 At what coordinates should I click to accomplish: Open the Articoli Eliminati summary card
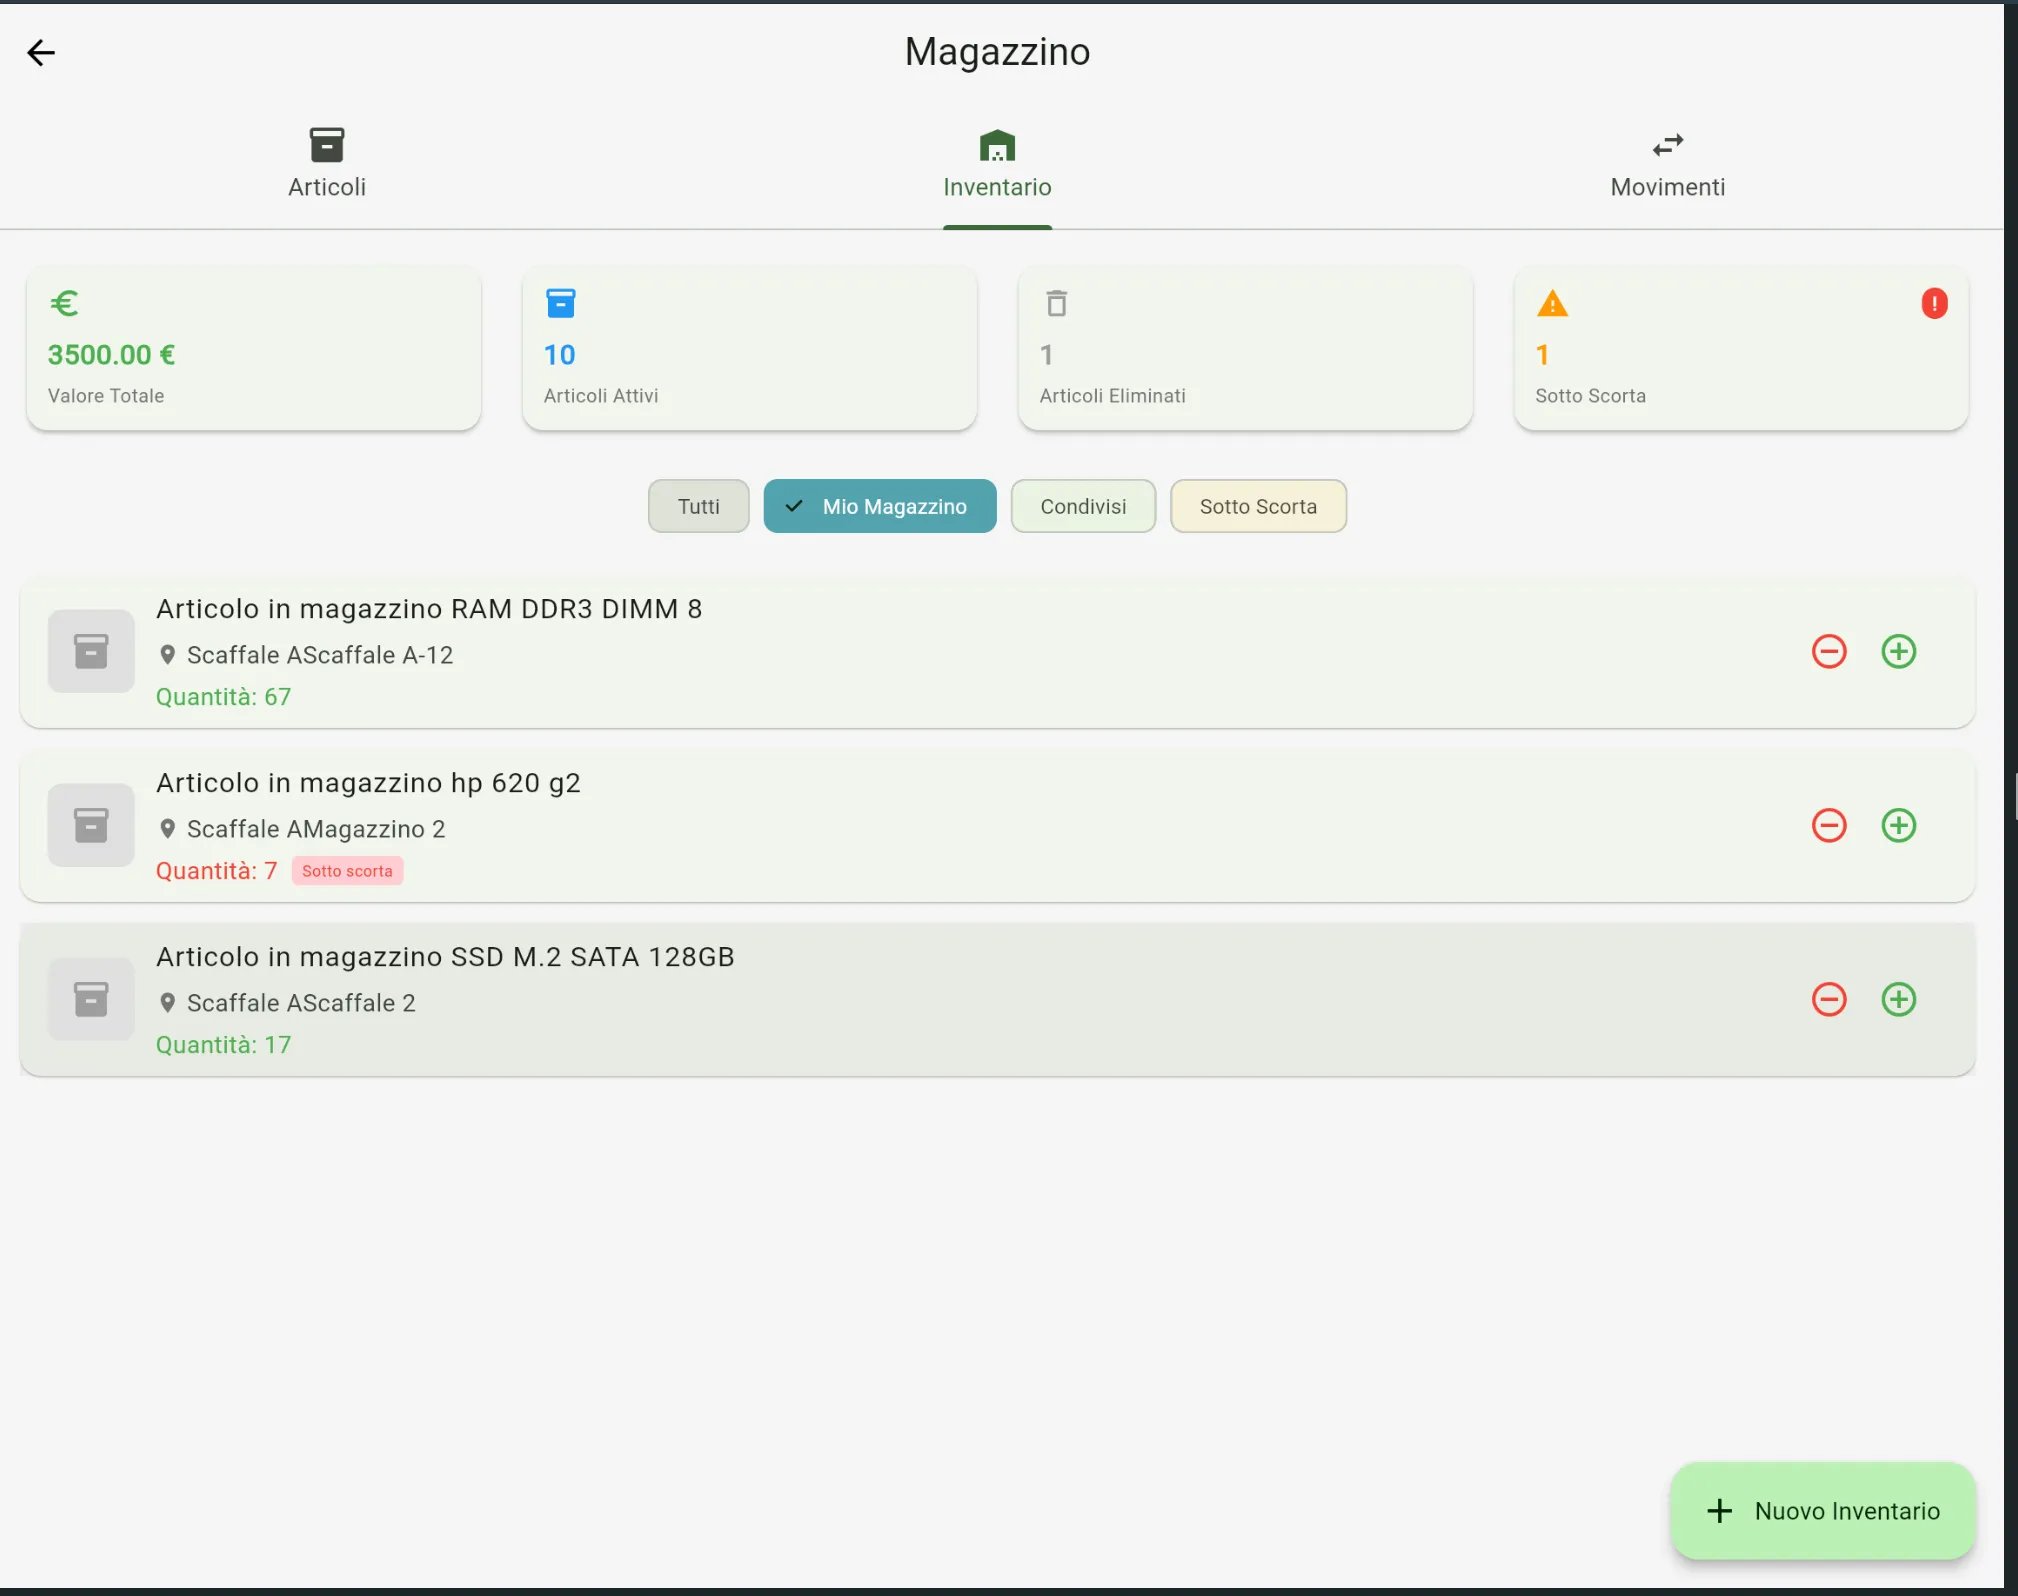1245,348
